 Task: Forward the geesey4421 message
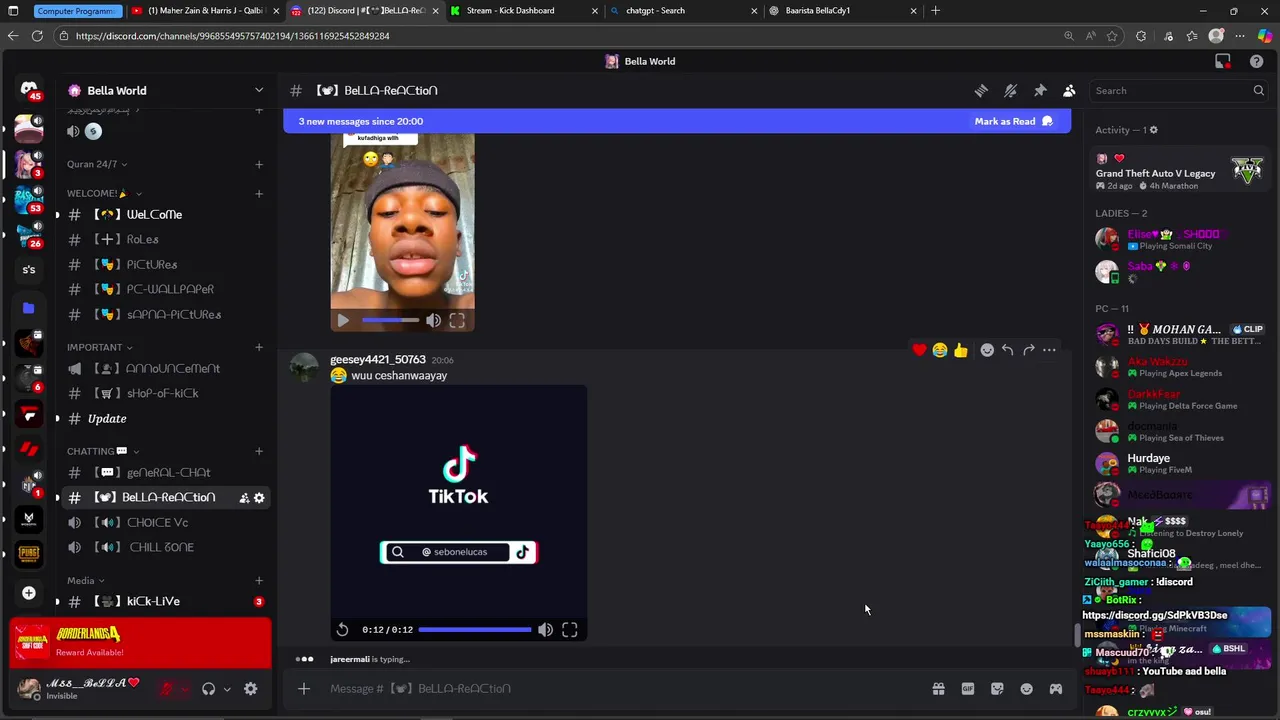(1028, 350)
